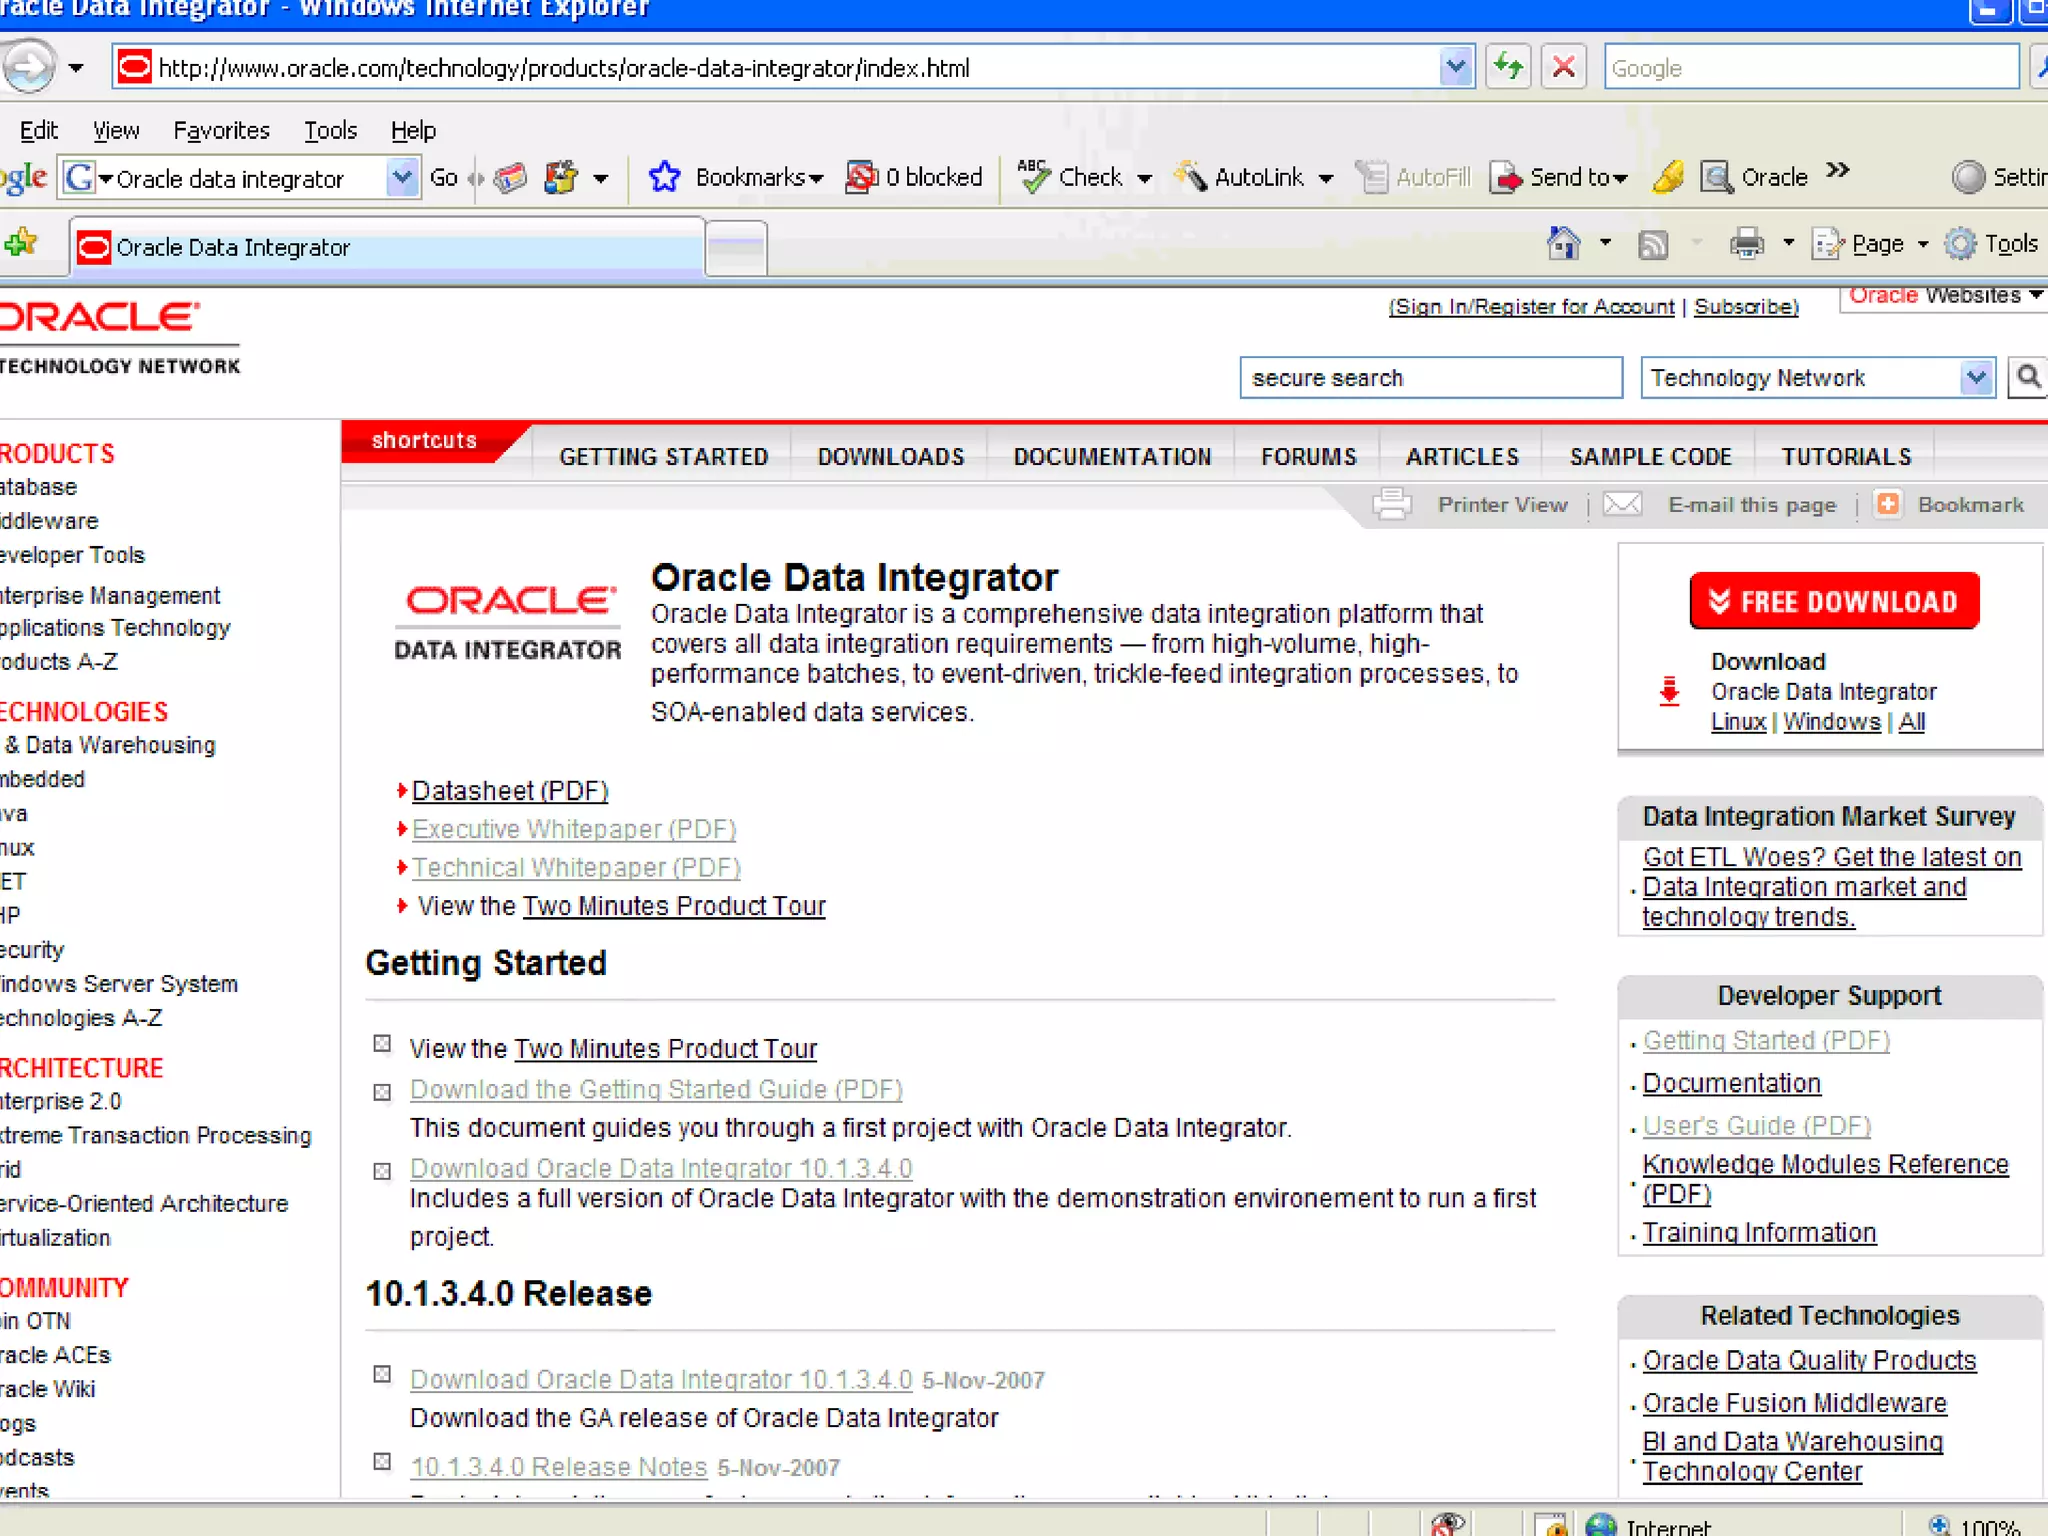
Task: Open a new blank browser tab
Action: (x=736, y=247)
